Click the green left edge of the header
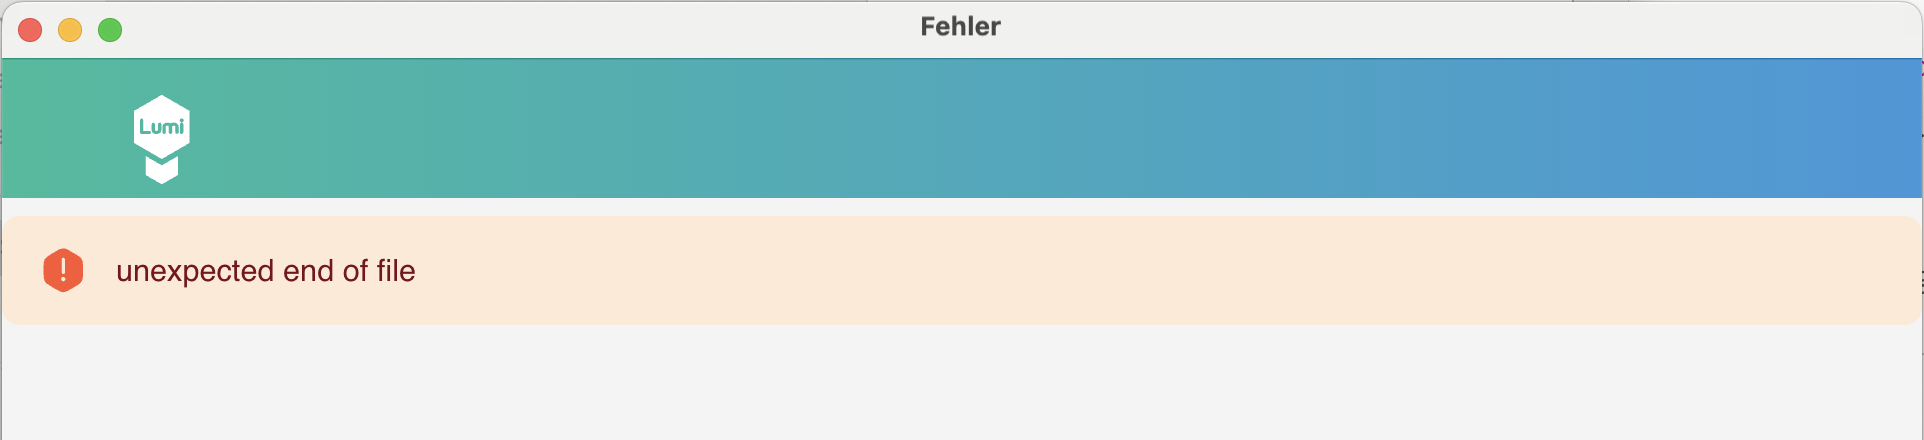1924x440 pixels. [x=40, y=128]
